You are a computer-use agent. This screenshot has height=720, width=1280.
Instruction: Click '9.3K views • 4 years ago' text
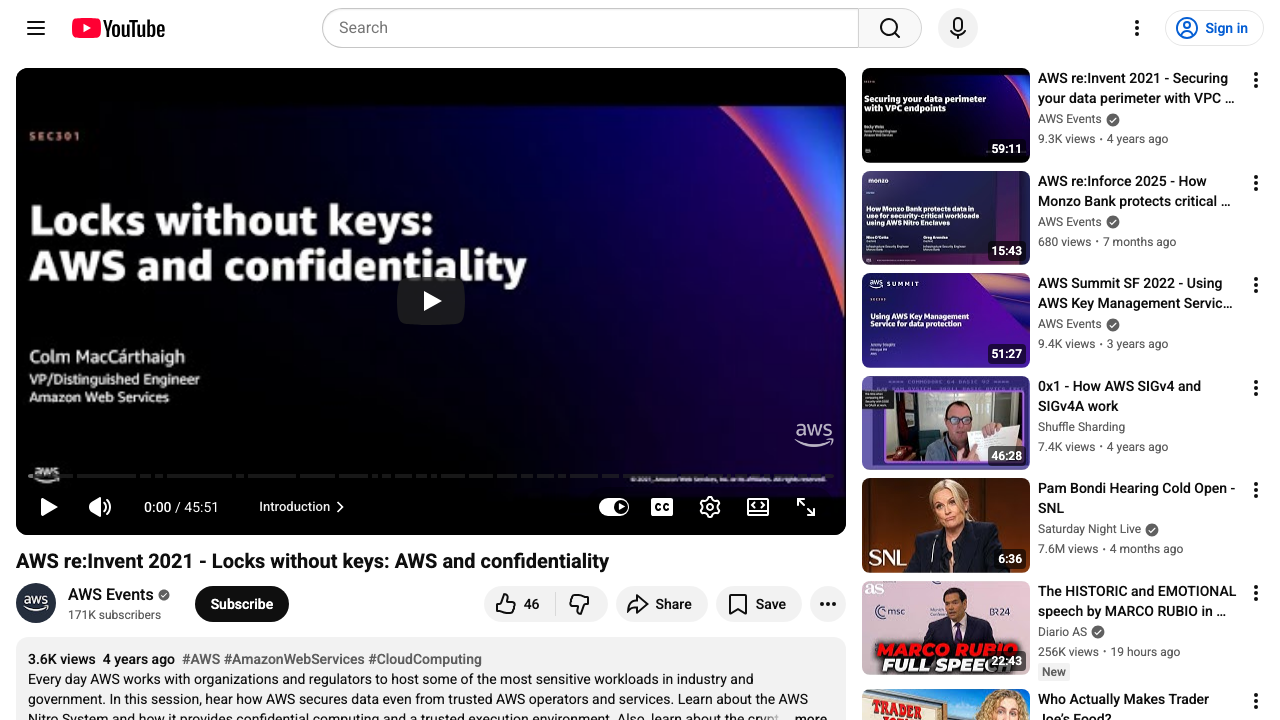(1103, 139)
